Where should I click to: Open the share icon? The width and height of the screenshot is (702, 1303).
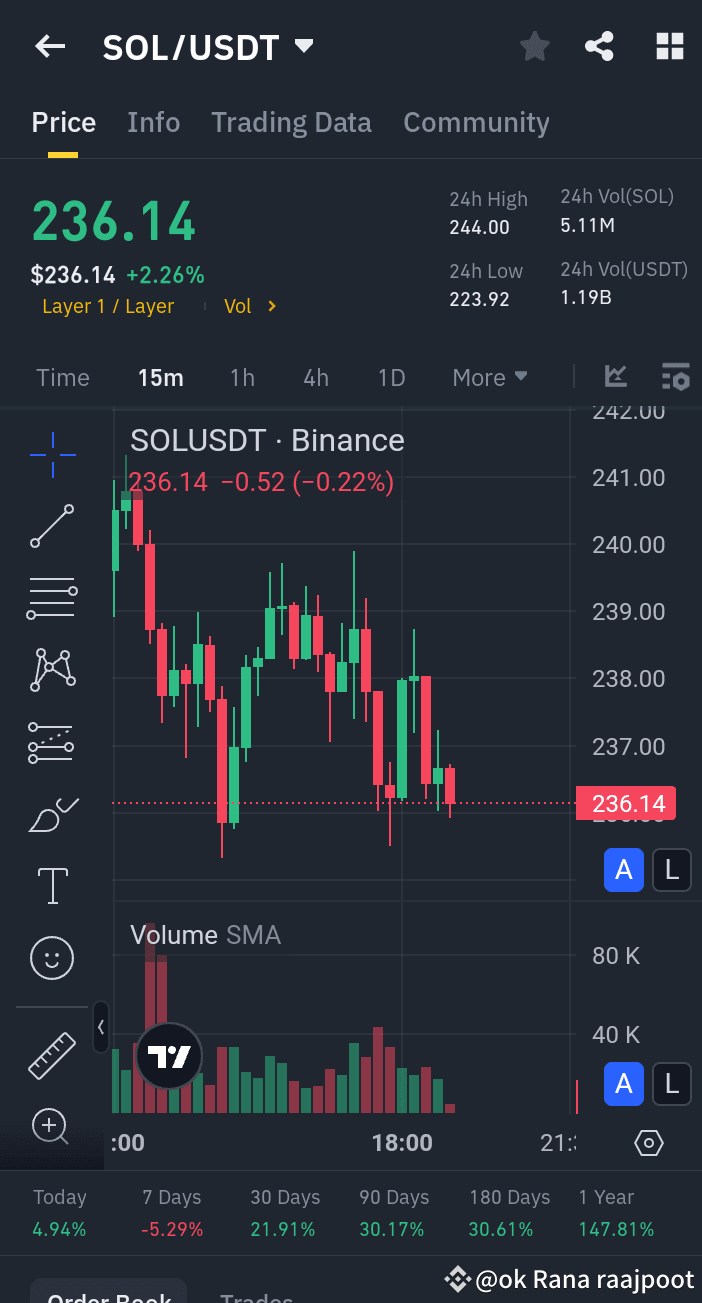click(599, 46)
